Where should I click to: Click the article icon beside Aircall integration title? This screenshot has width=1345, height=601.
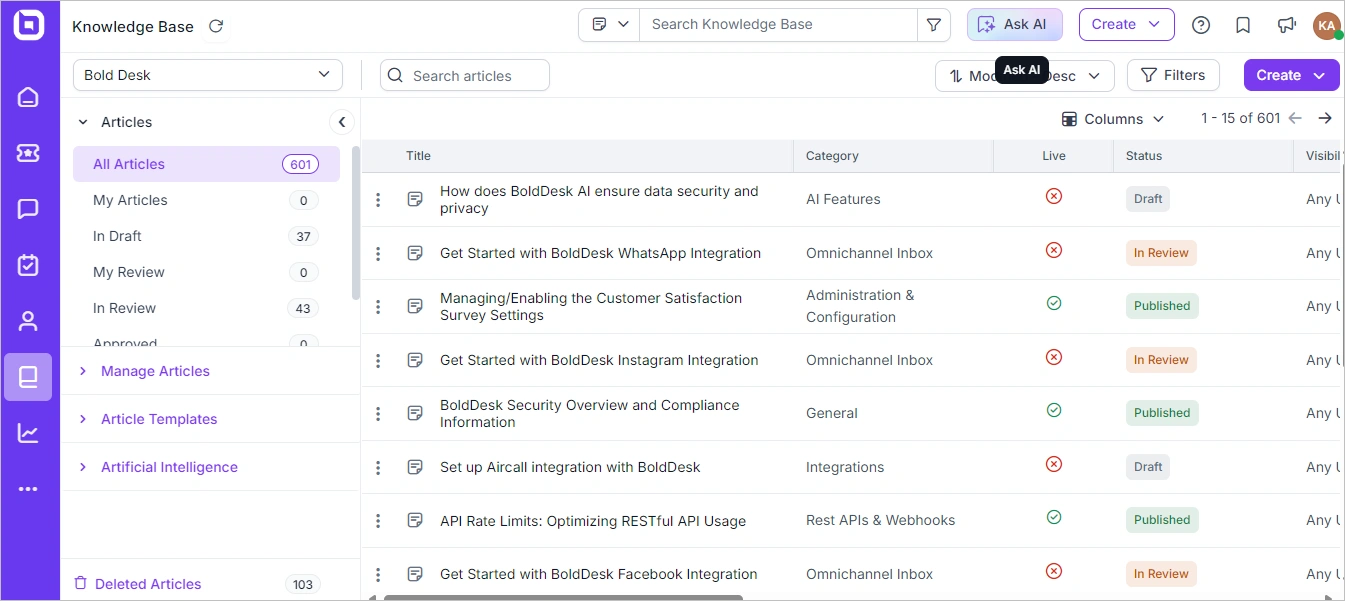[415, 467]
